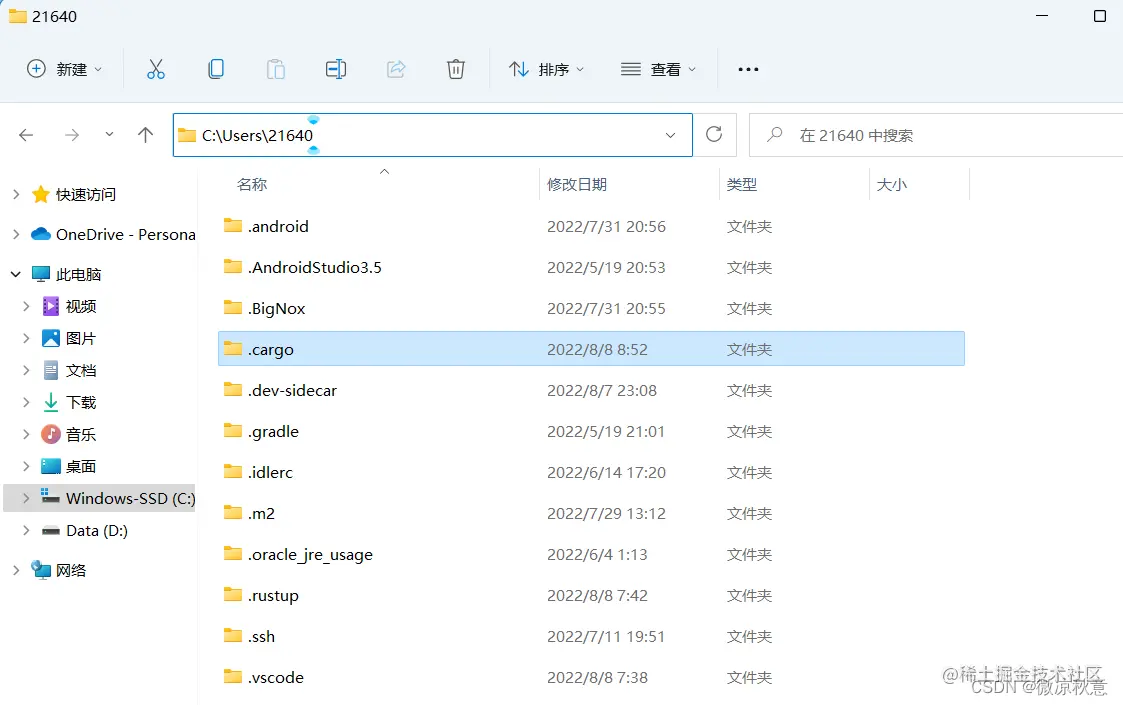Open the See more ellipsis menu
The height and width of the screenshot is (705, 1123).
[748, 69]
